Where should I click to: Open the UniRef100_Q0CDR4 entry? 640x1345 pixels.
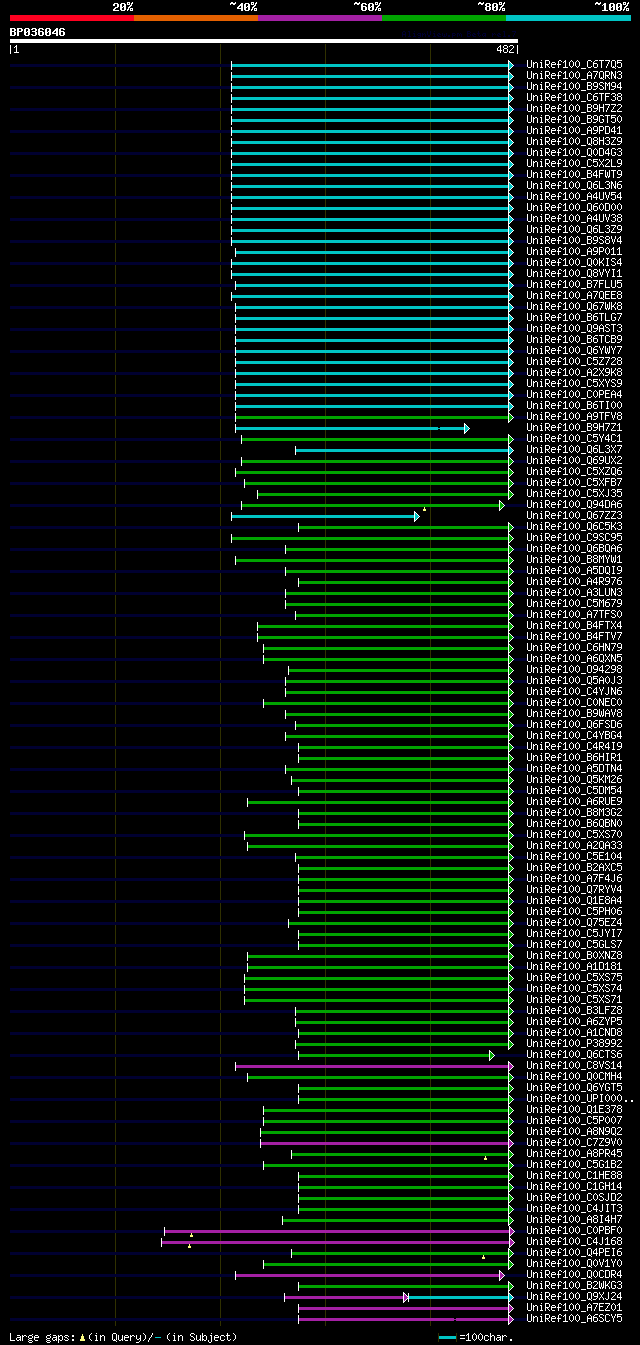point(574,1274)
